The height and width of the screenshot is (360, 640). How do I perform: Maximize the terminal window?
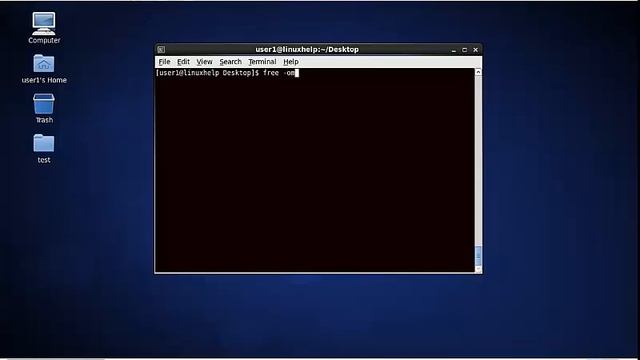[x=464, y=50]
